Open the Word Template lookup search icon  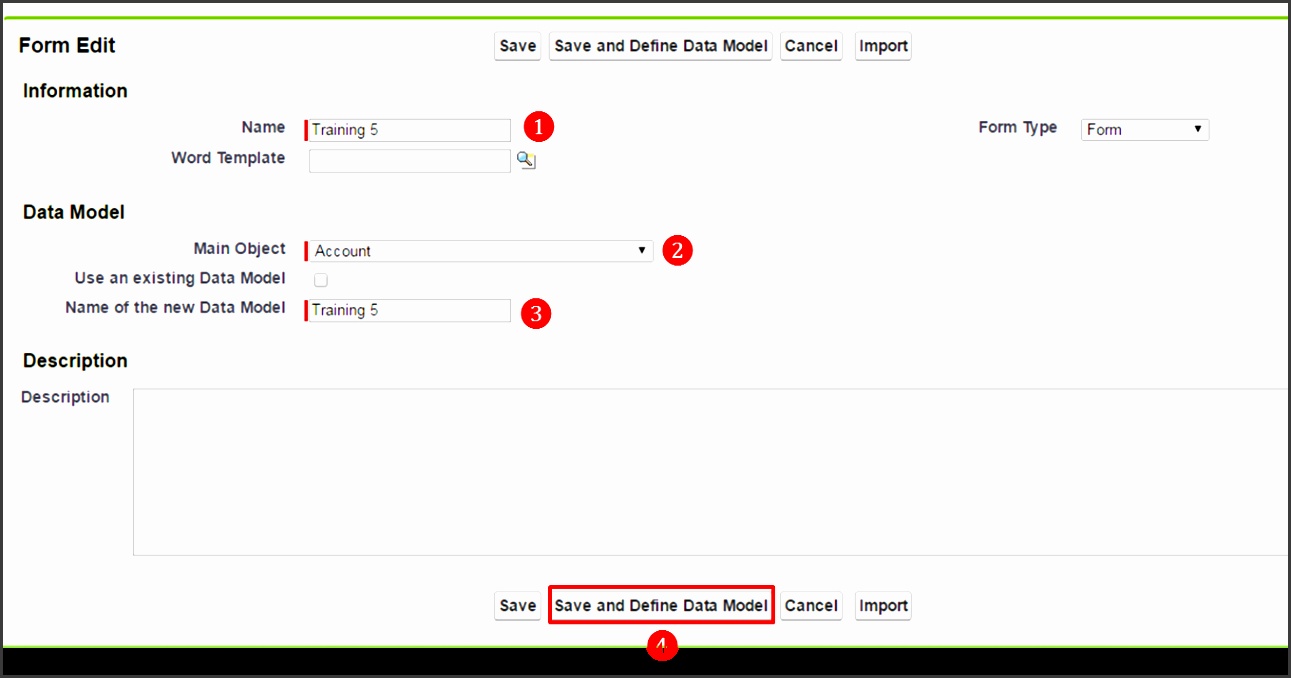click(x=526, y=160)
